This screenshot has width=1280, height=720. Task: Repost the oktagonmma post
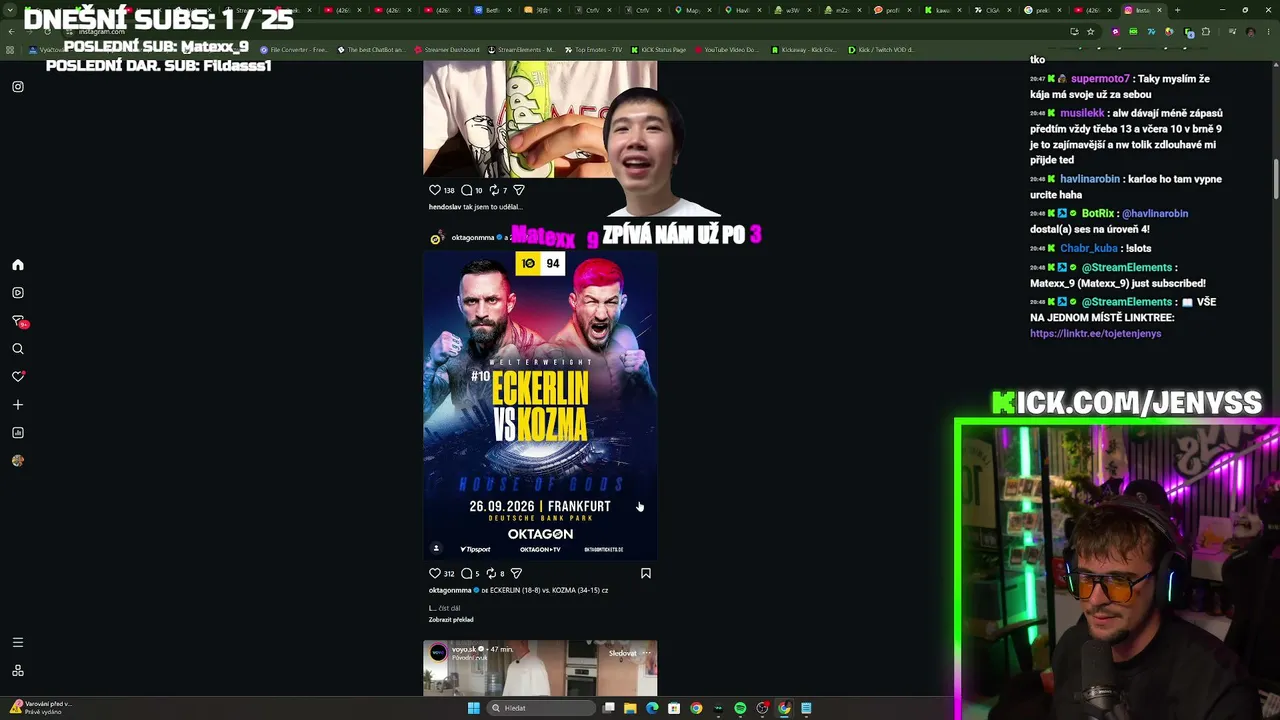tap(491, 573)
